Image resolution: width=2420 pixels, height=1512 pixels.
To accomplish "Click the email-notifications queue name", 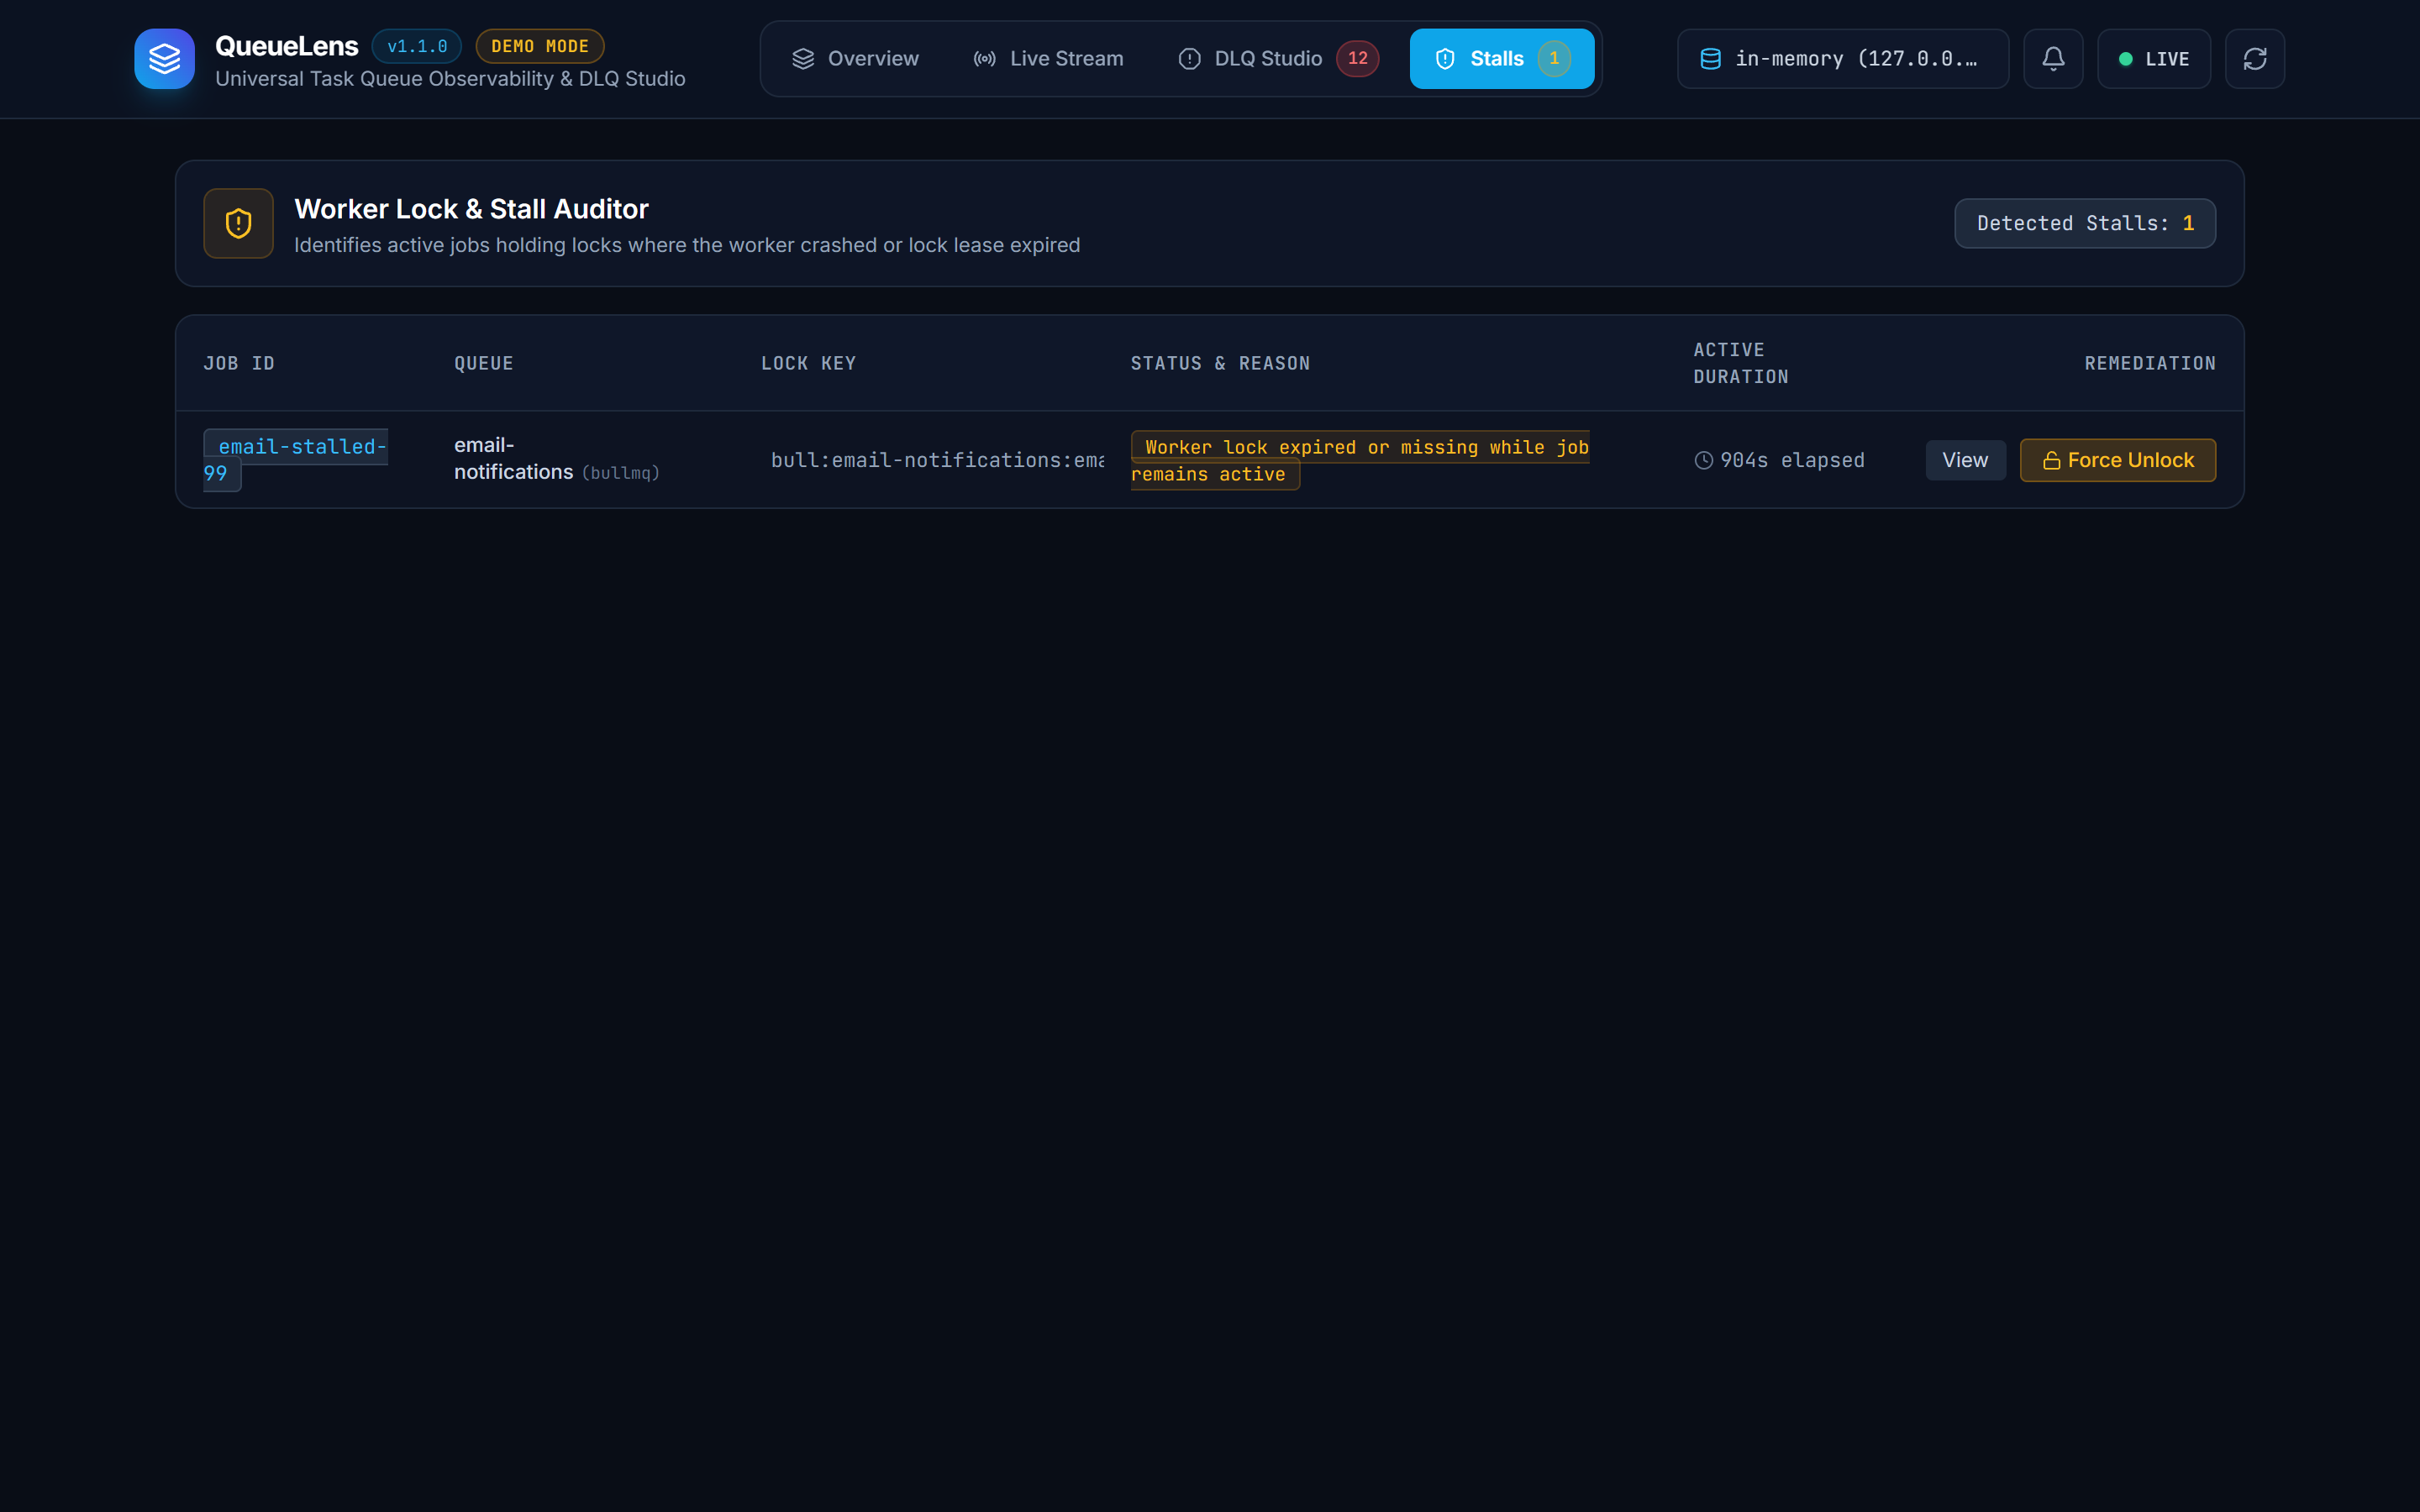I will 514,459.
